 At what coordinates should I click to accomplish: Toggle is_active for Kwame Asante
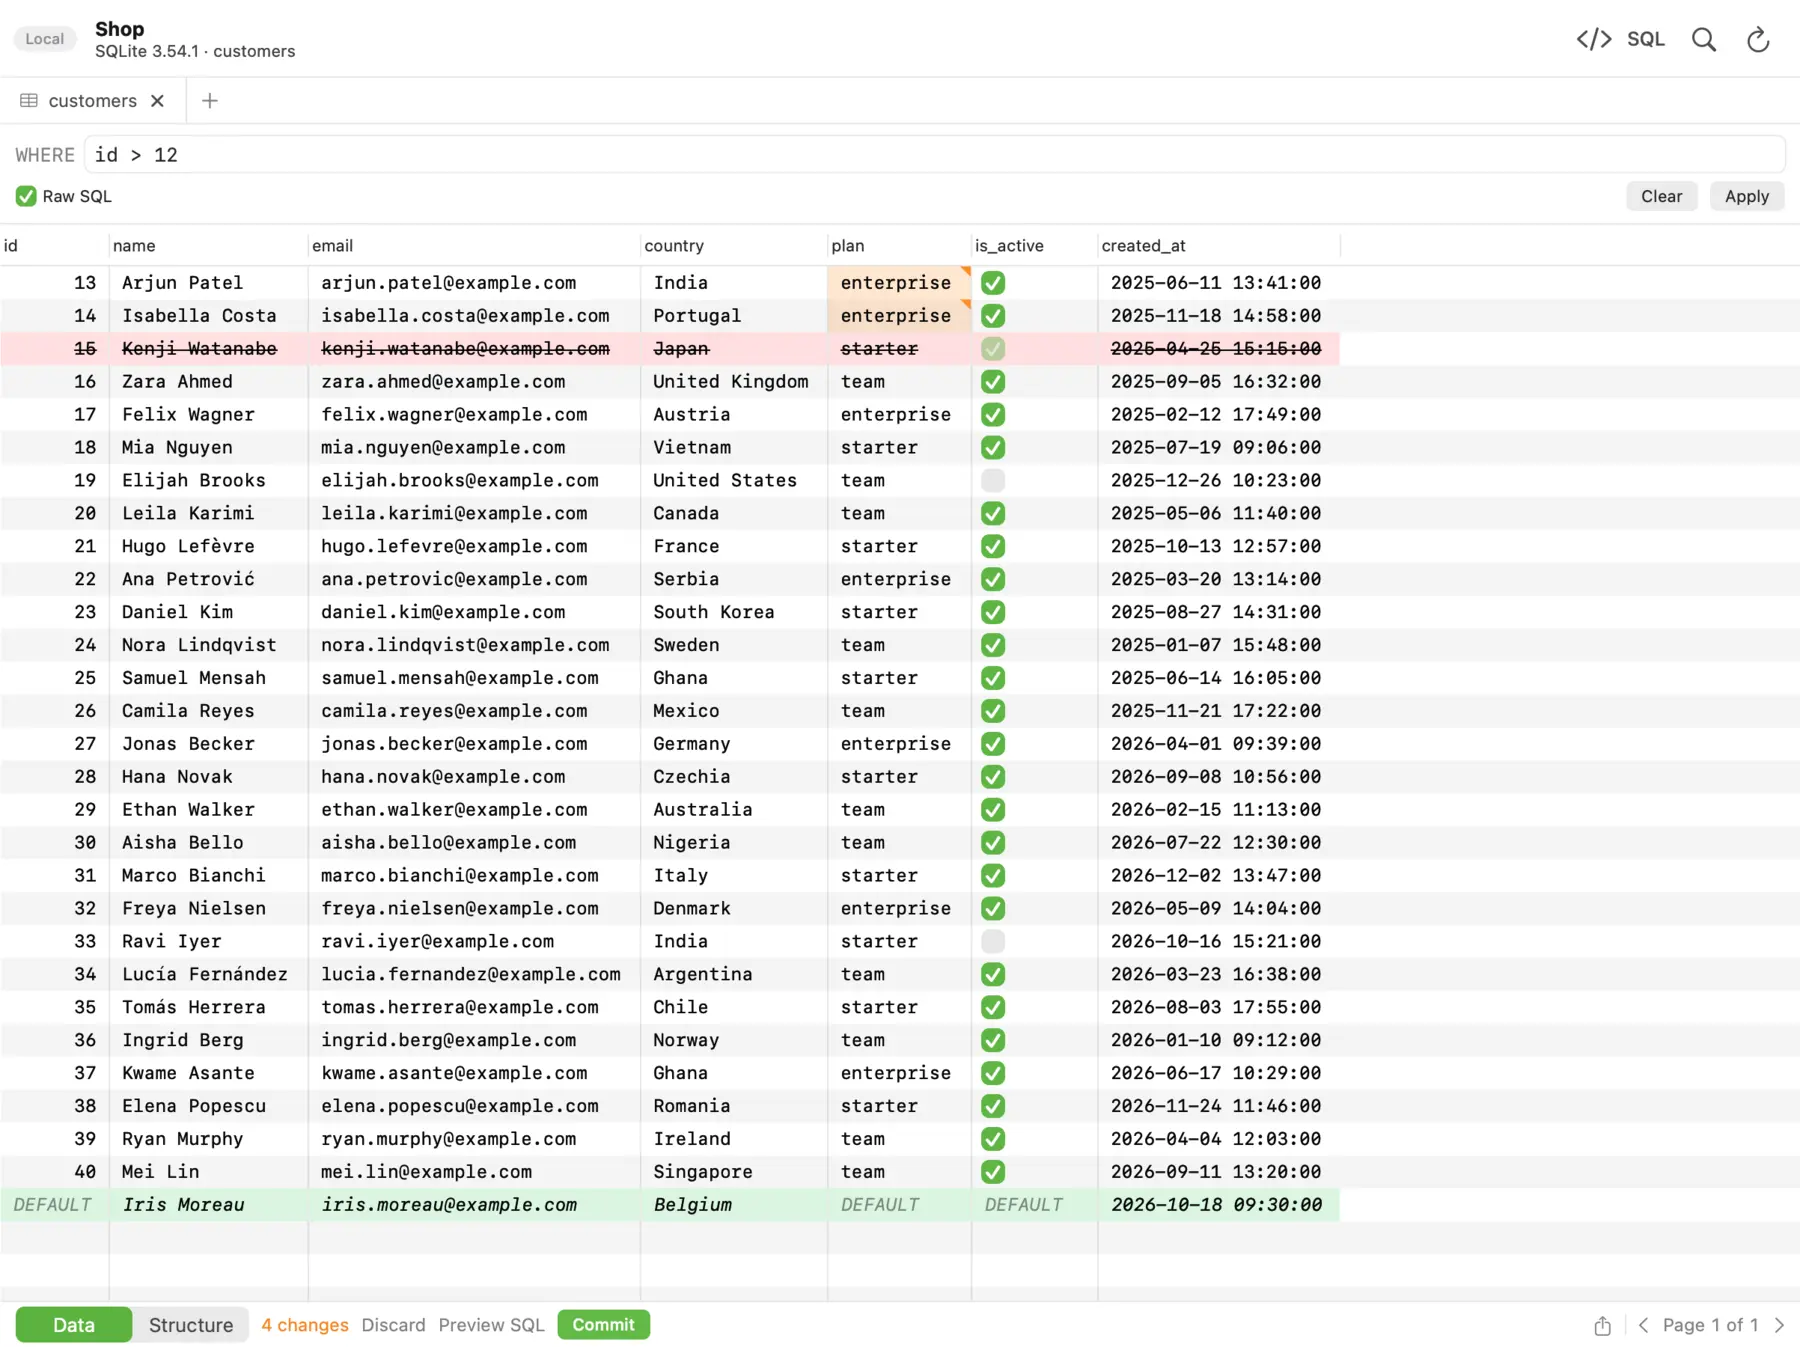993,1073
